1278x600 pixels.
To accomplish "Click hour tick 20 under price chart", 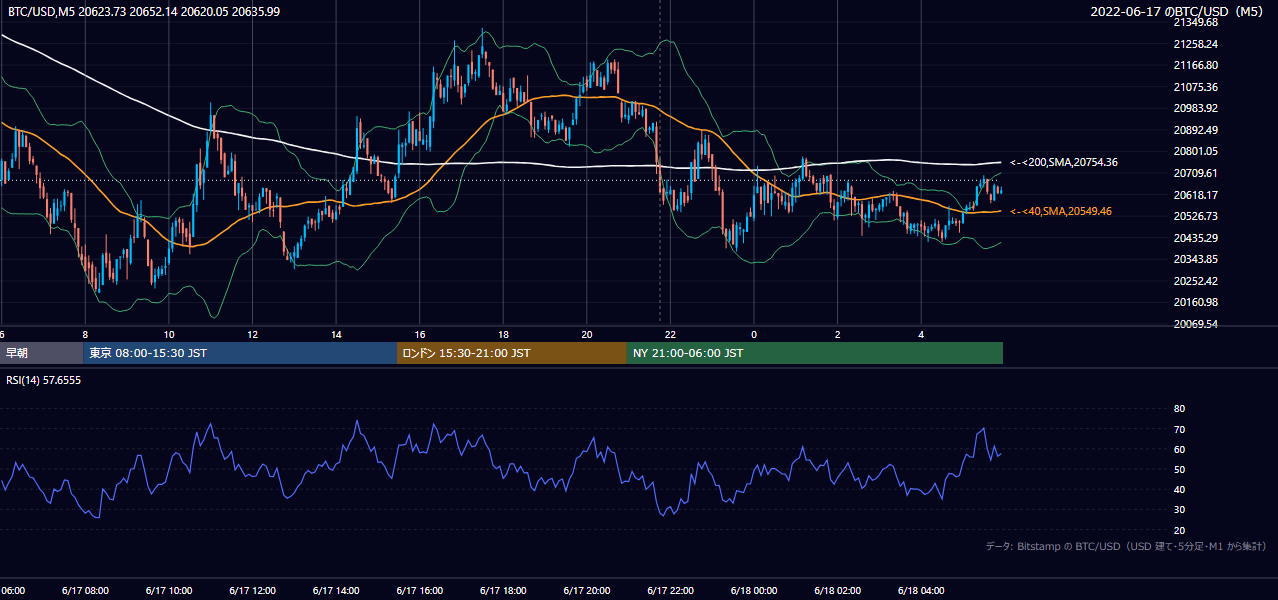I will point(587,334).
